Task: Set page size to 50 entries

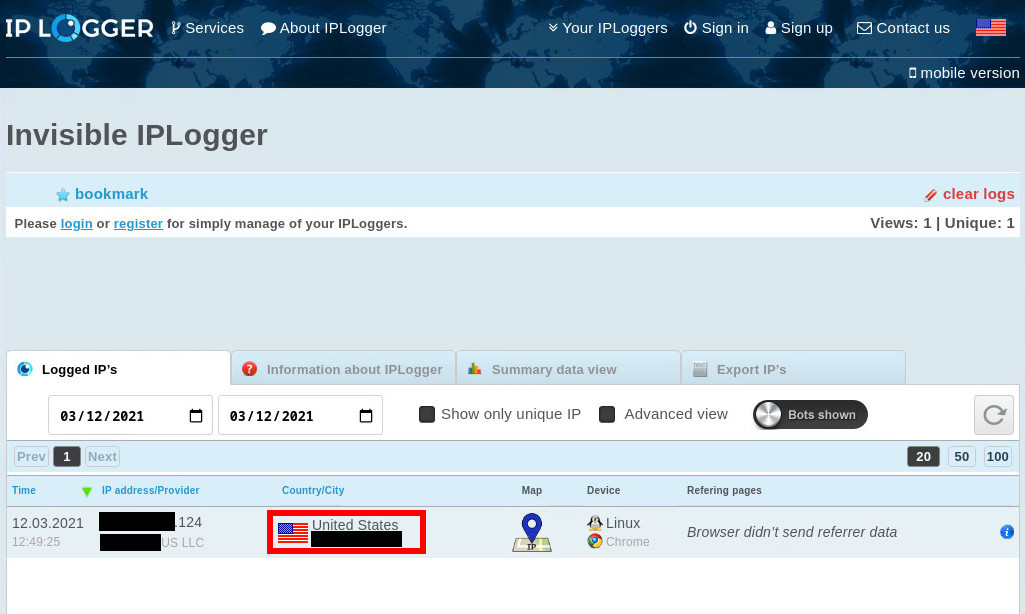Action: pyautogui.click(x=961, y=456)
